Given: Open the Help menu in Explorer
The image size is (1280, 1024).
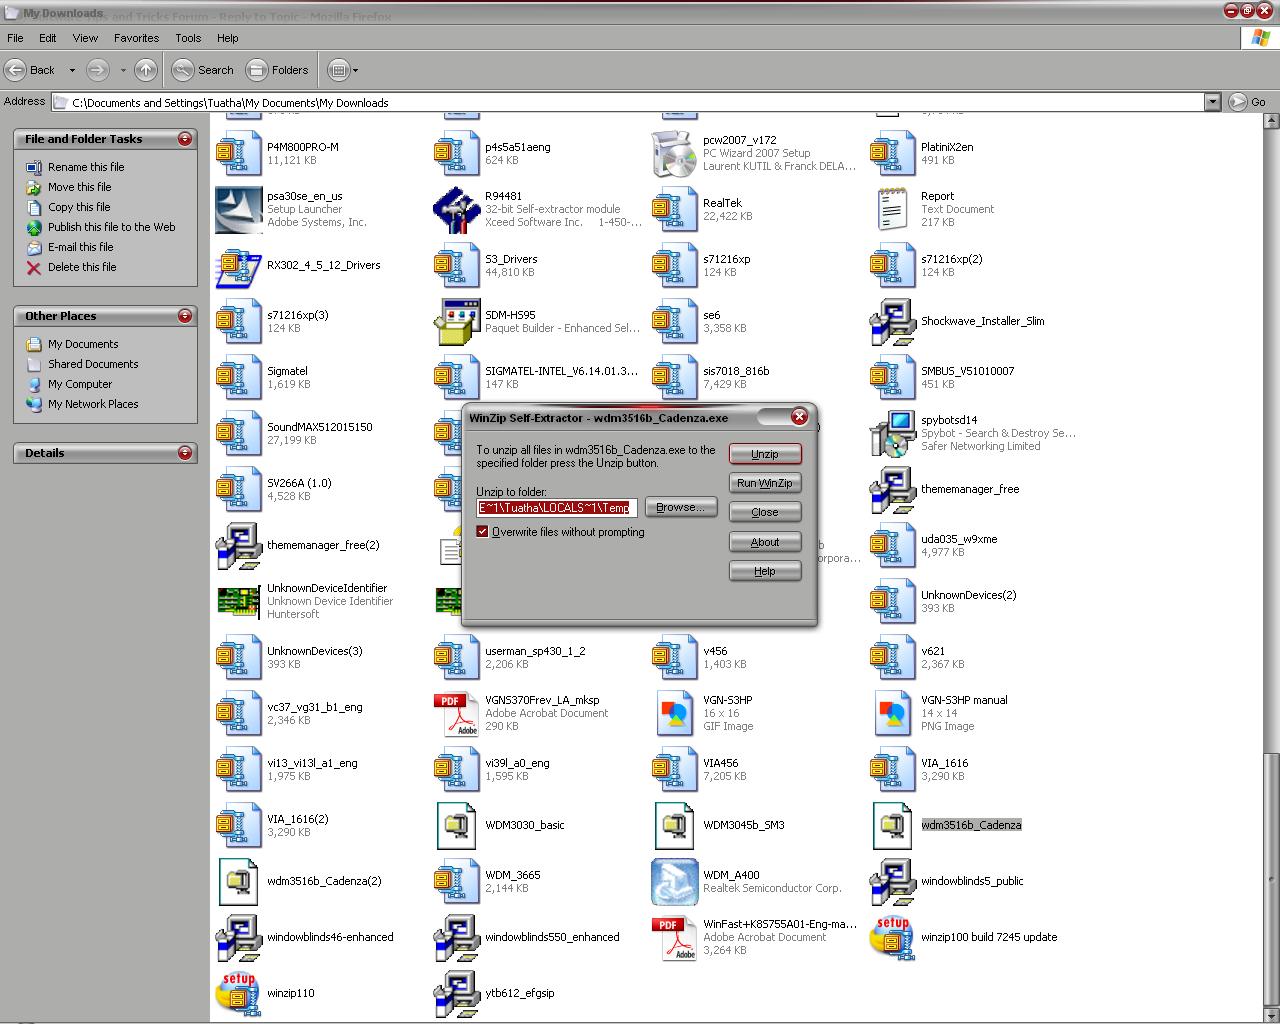Looking at the screenshot, I should pyautogui.click(x=227, y=38).
